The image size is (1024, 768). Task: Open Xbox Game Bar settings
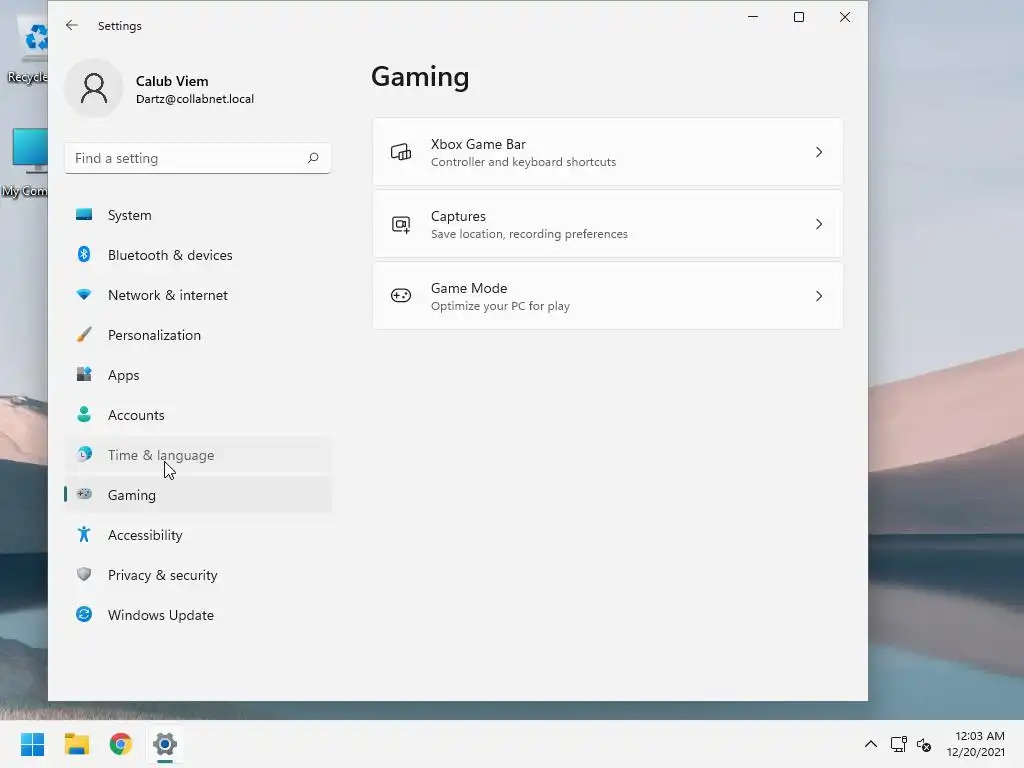607,152
